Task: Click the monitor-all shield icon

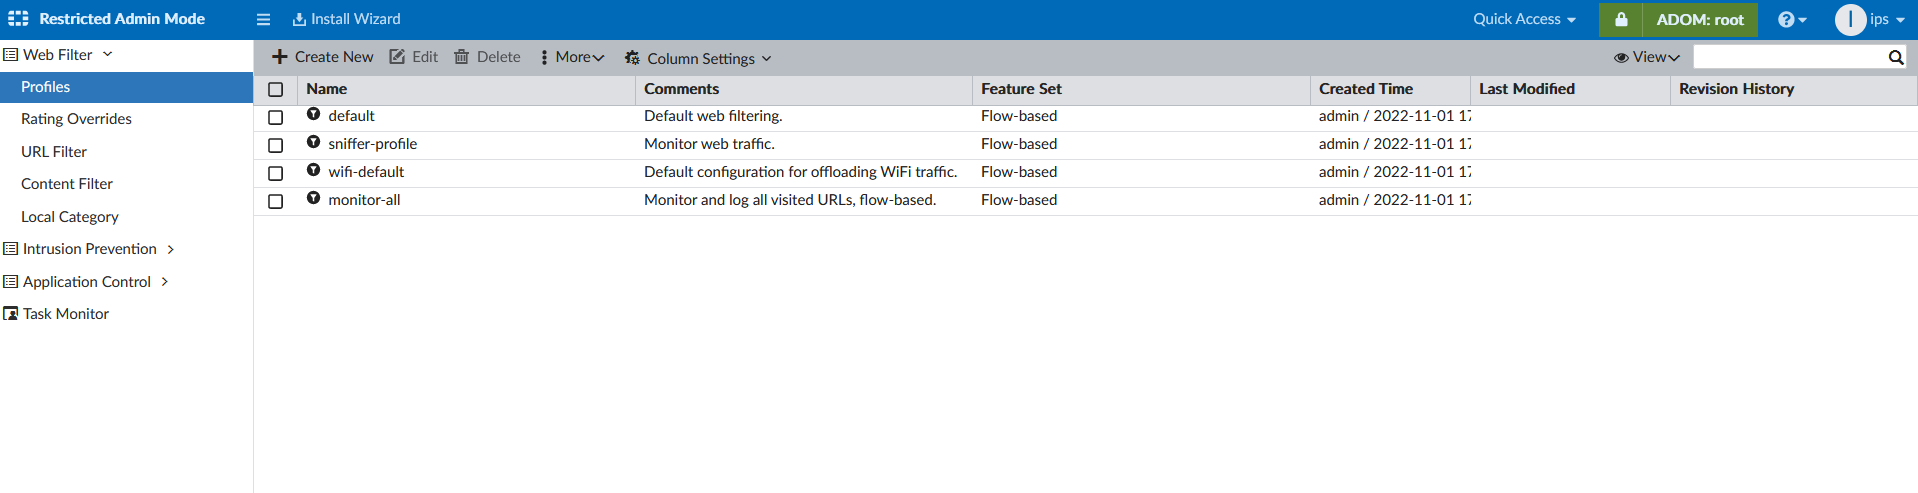Action: click(x=314, y=198)
